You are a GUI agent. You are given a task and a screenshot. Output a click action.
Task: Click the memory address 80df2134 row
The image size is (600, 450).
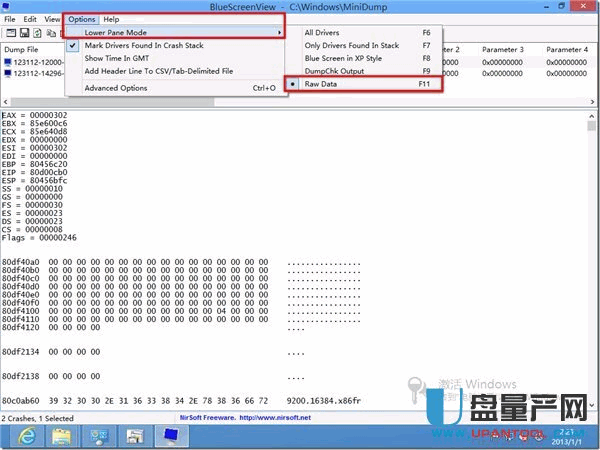click(x=153, y=352)
